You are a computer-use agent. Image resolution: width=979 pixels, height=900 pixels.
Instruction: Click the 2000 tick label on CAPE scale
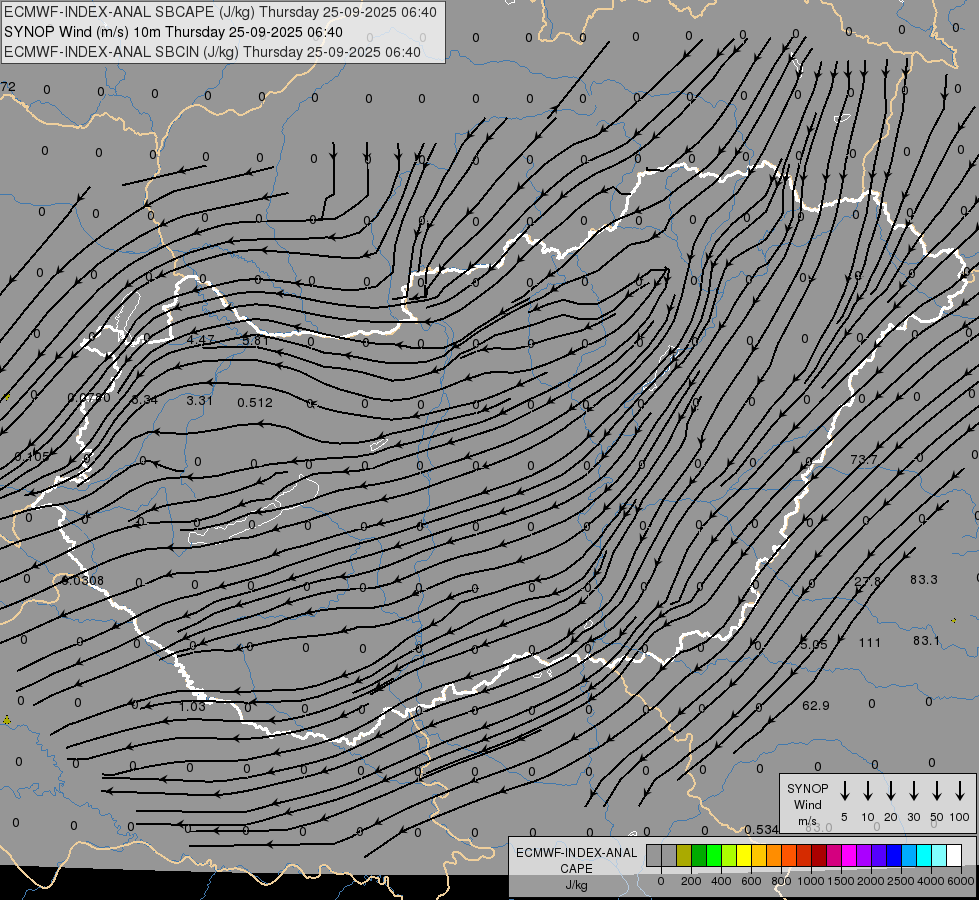tap(870, 881)
